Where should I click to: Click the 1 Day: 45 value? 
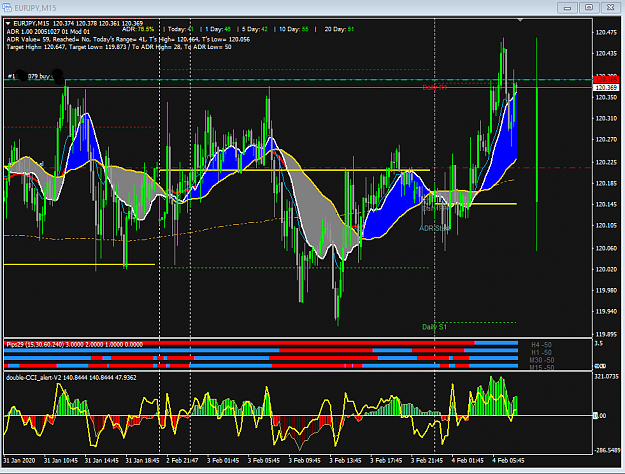pyautogui.click(x=218, y=29)
